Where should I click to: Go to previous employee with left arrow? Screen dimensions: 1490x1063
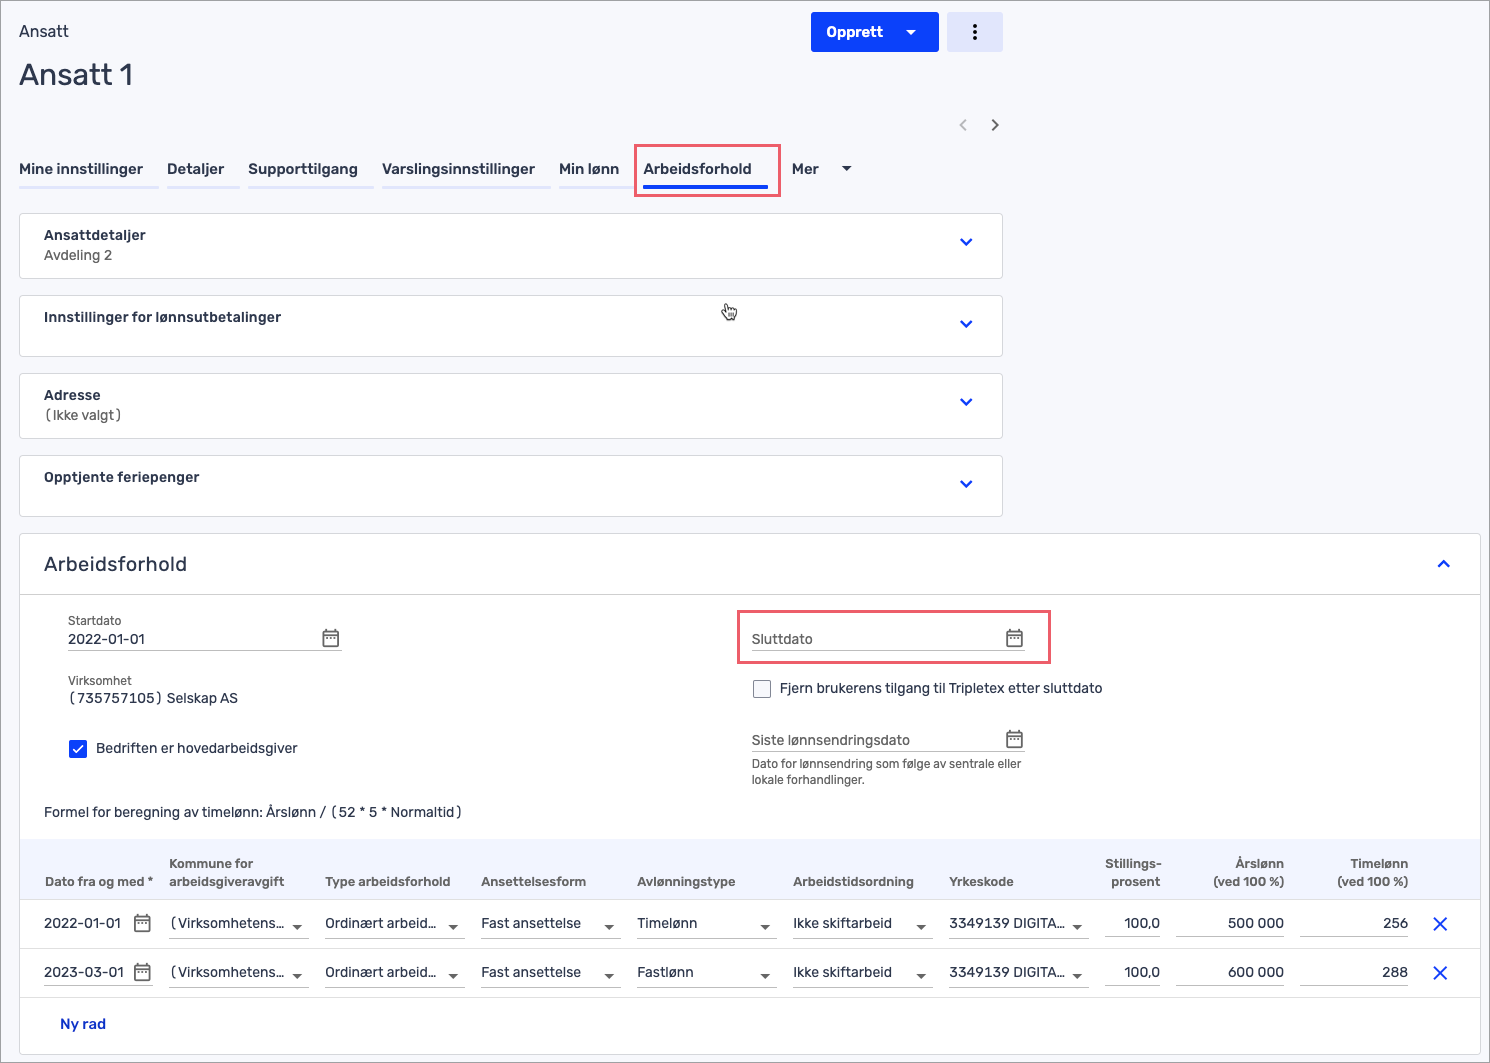(963, 125)
